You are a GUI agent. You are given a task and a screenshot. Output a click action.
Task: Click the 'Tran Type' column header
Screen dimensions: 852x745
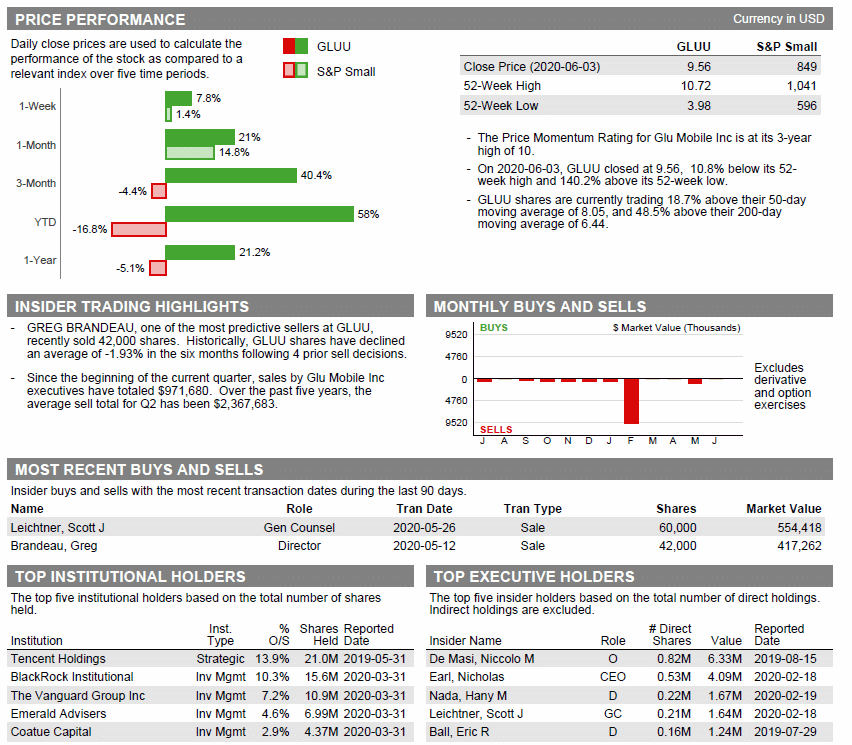[532, 509]
